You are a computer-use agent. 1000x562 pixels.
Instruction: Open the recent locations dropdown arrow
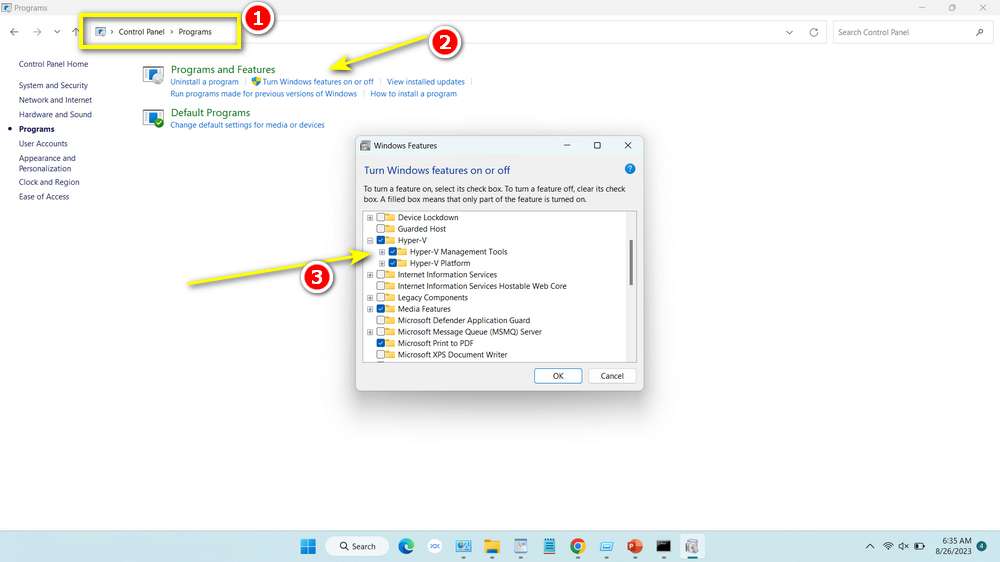[x=57, y=32]
